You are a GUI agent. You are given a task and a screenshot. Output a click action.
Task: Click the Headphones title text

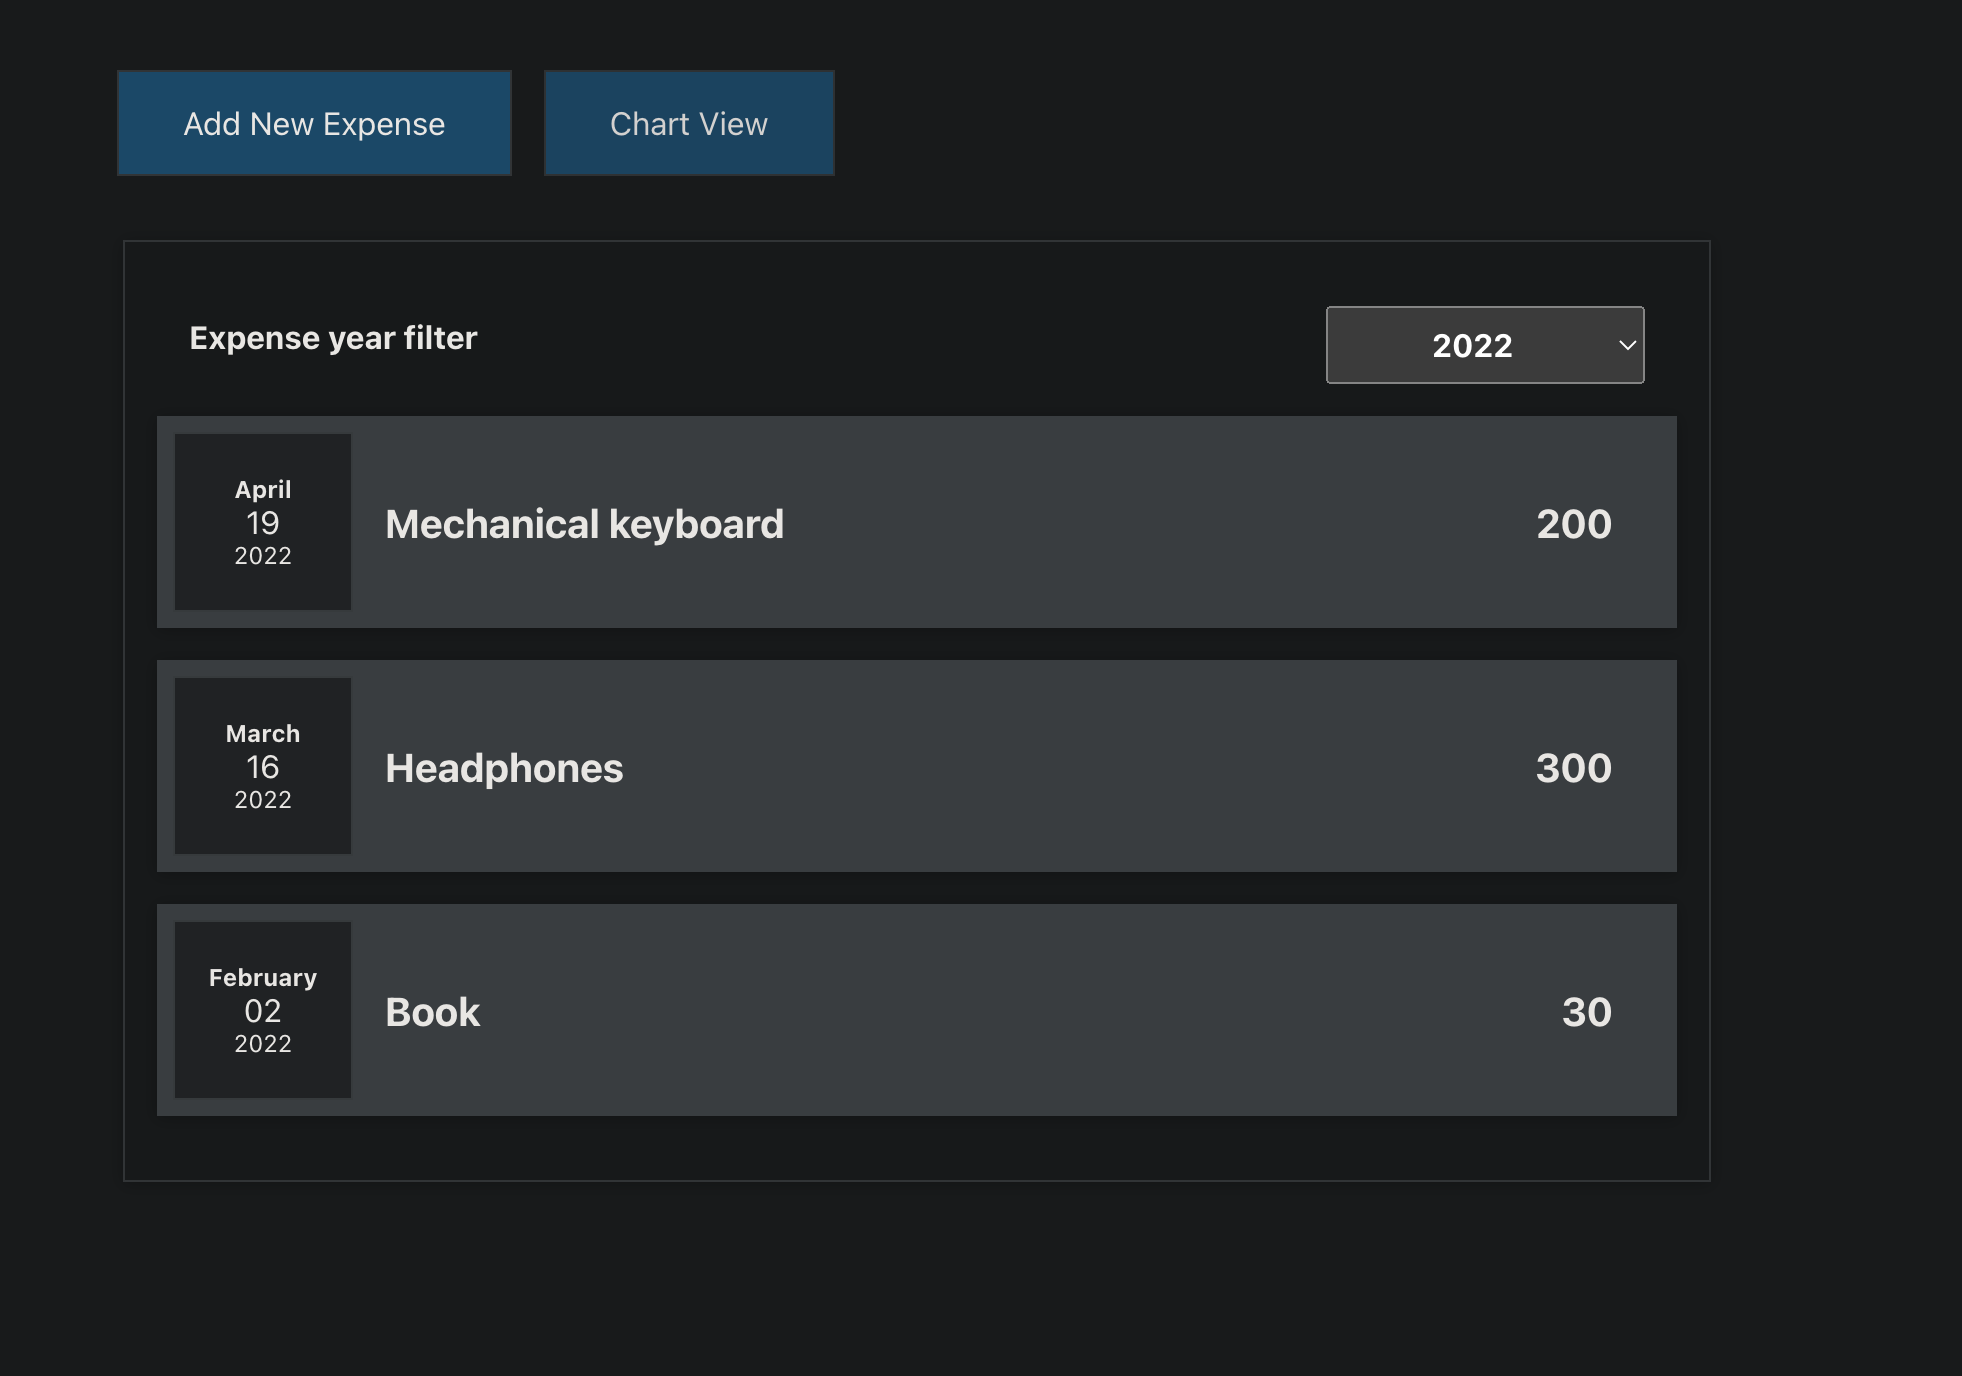point(504,768)
